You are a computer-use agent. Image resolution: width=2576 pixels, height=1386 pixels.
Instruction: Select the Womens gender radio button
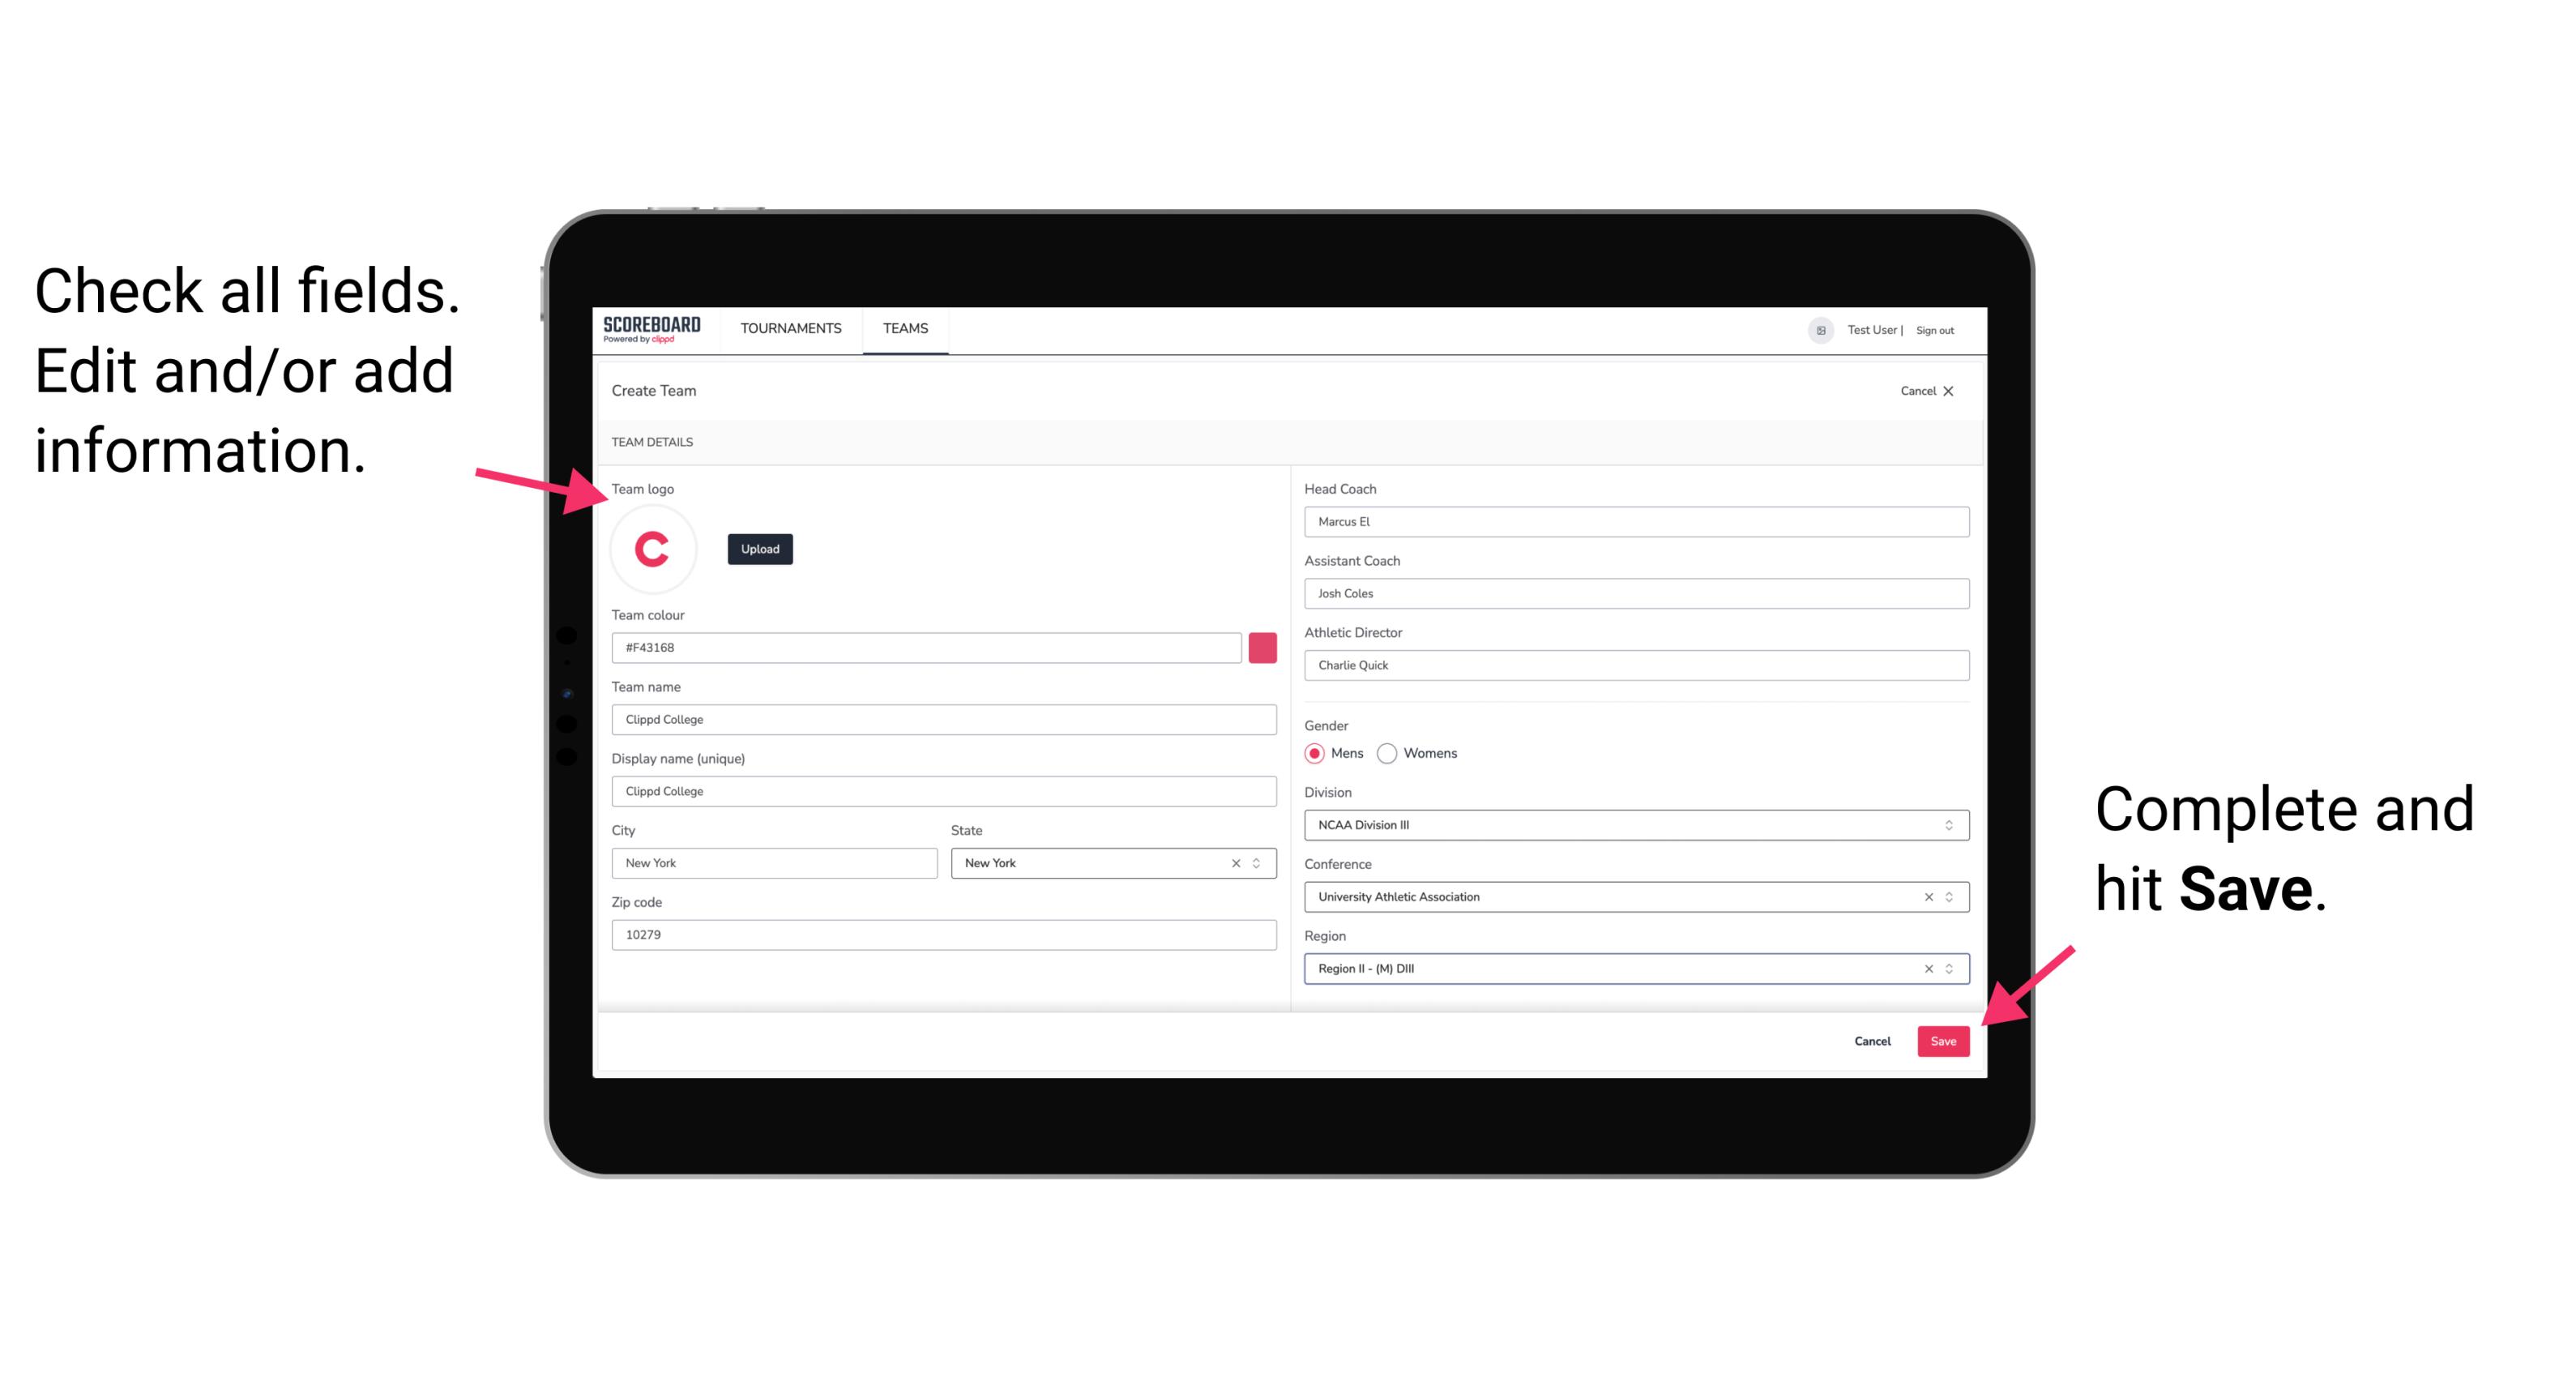(1394, 753)
